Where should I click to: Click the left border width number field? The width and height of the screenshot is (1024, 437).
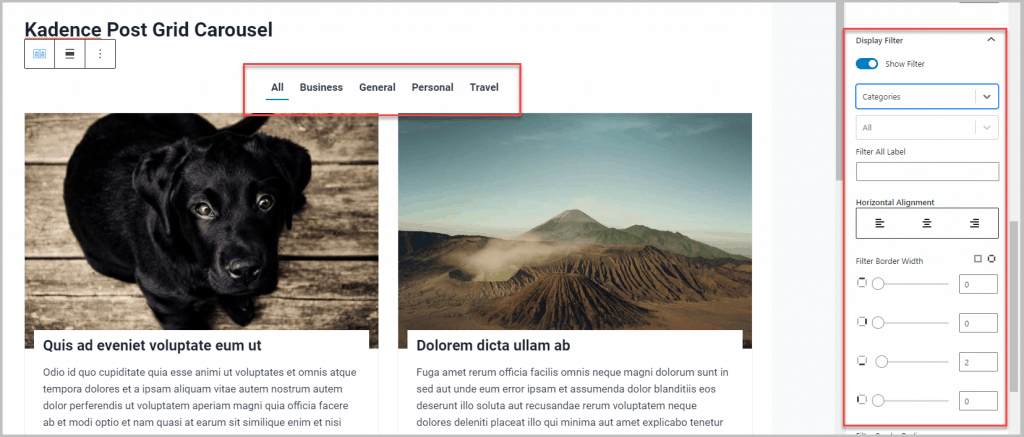(x=978, y=400)
